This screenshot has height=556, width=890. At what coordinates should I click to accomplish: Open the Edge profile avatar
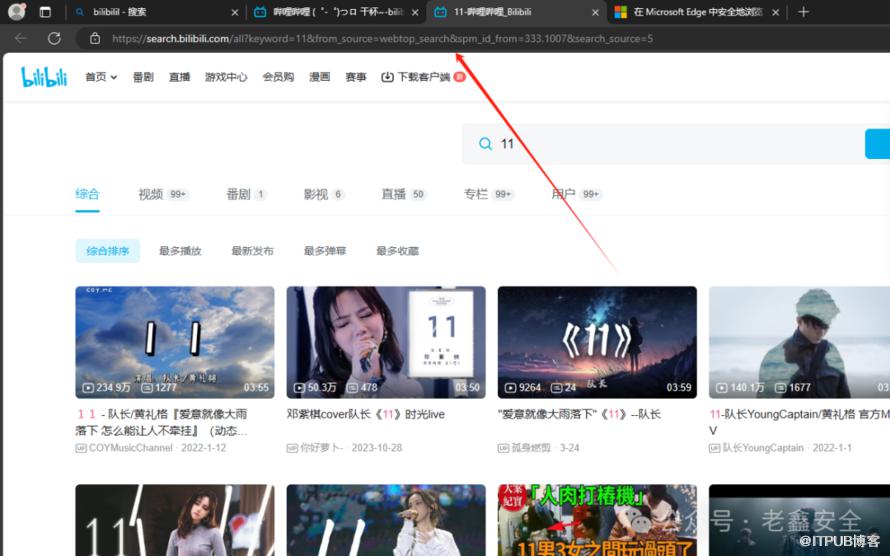pos(16,12)
